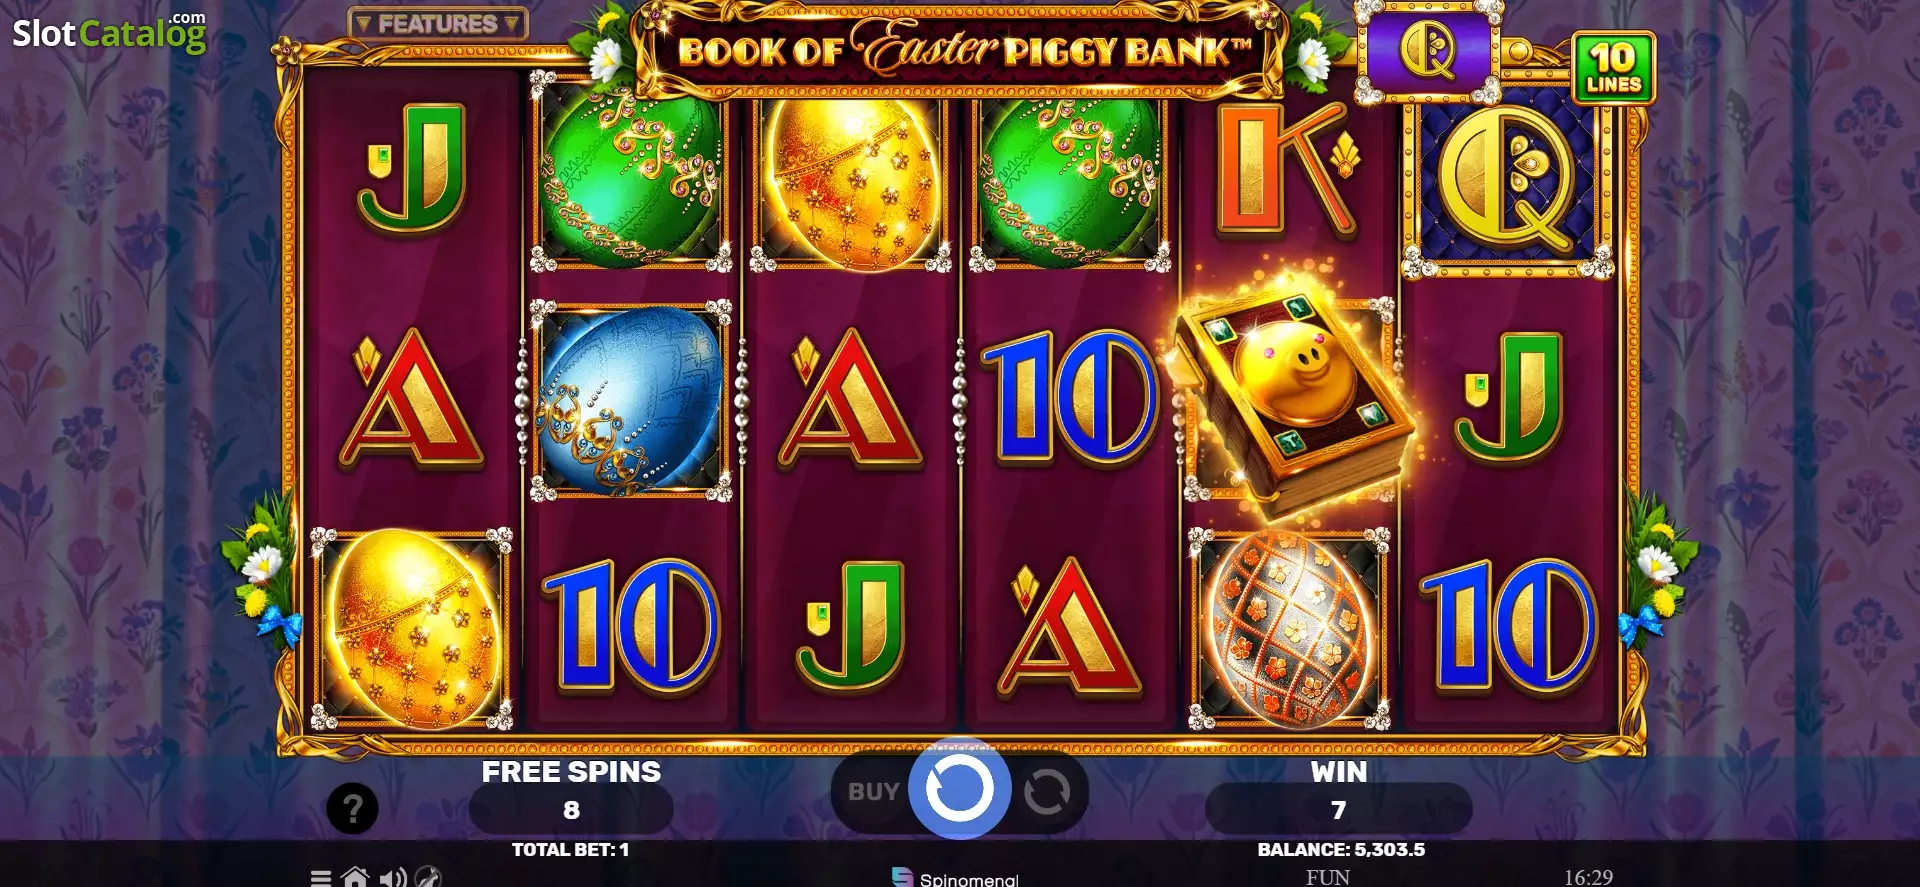Open the hamburger menu icon
Image resolution: width=1920 pixels, height=887 pixels.
point(321,878)
